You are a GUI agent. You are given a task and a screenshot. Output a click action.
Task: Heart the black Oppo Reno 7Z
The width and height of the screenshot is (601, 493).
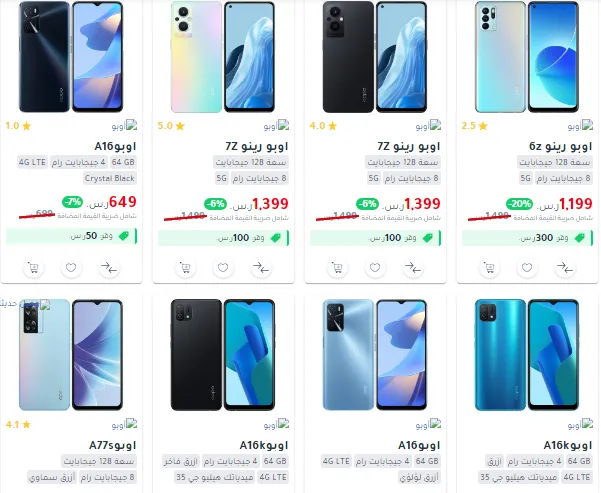point(375,268)
